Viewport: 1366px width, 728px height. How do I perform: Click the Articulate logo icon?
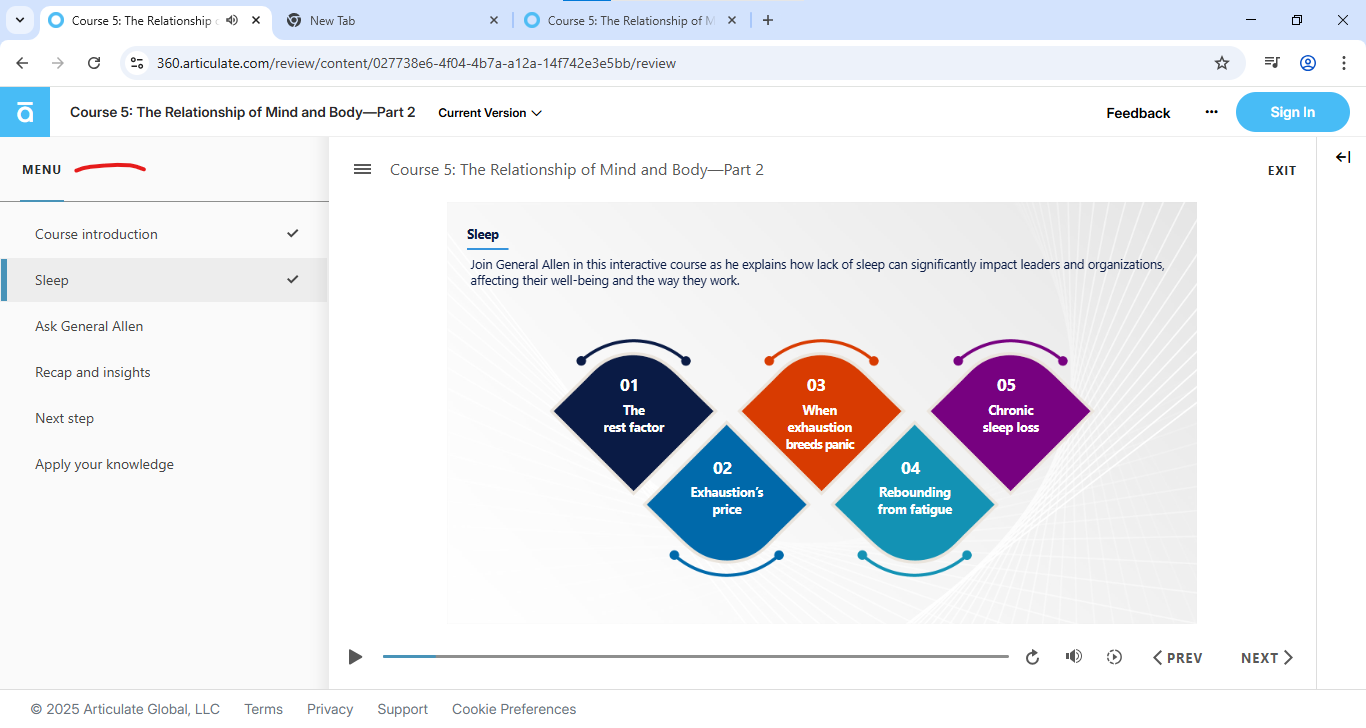(24, 112)
